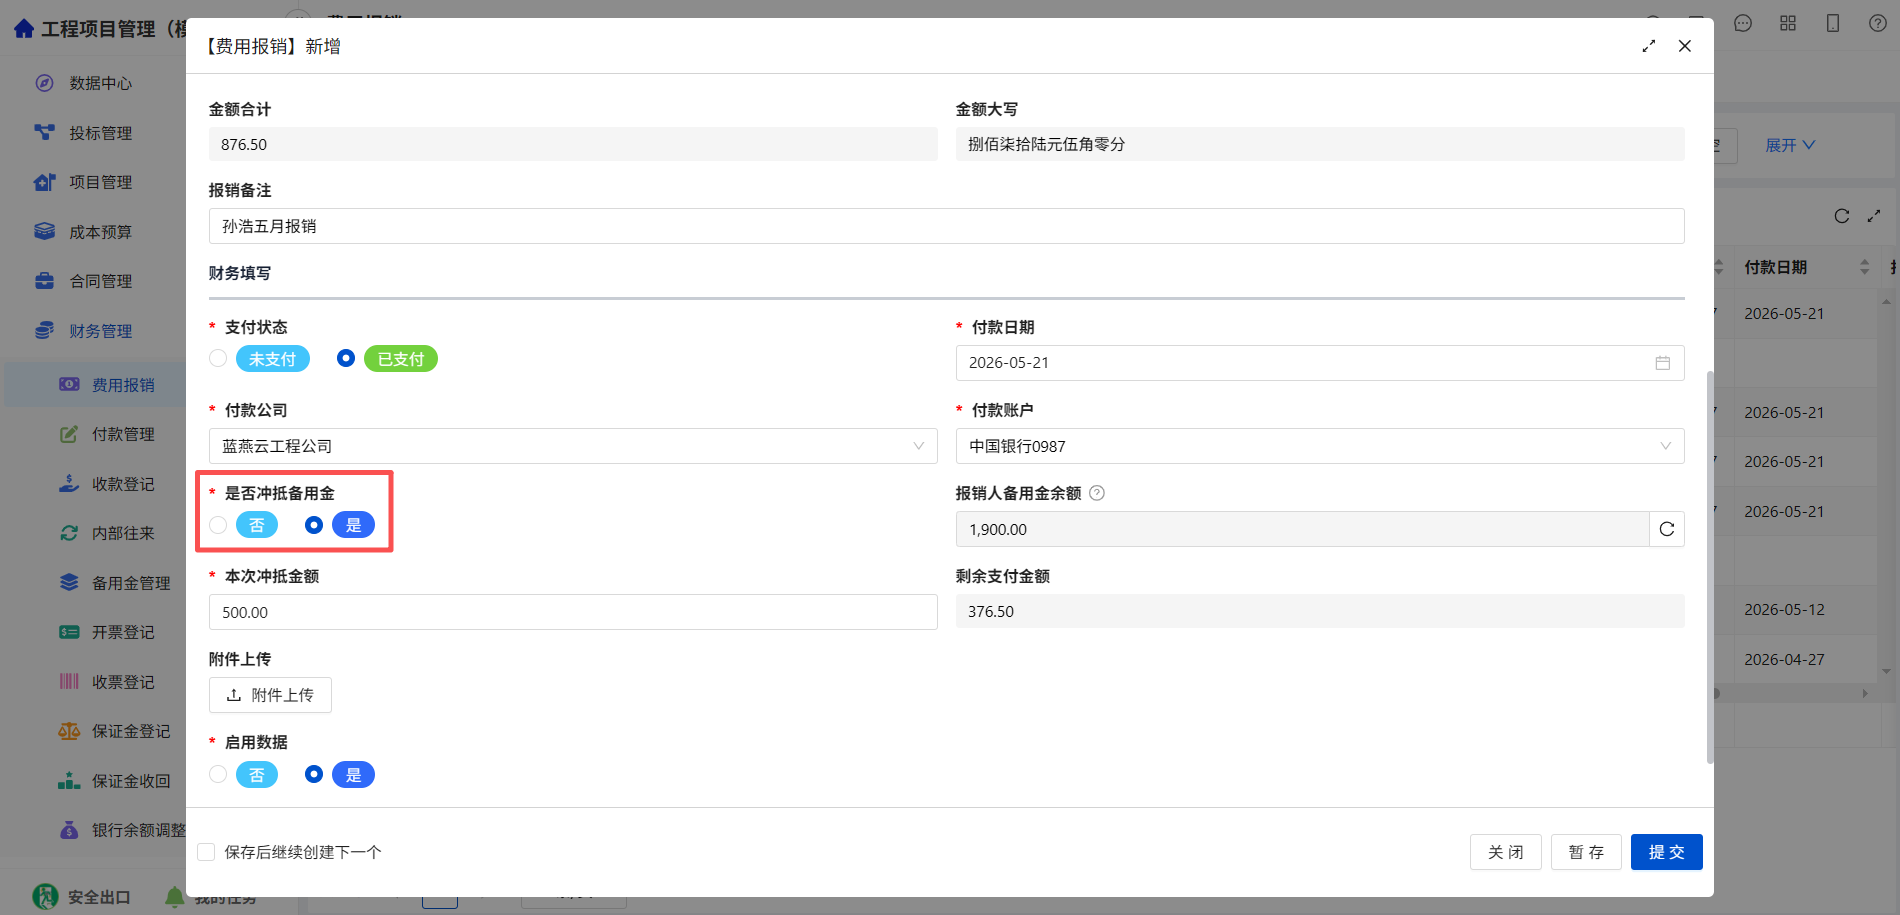Click 剩余支付金额 value 376.50

(1320, 611)
